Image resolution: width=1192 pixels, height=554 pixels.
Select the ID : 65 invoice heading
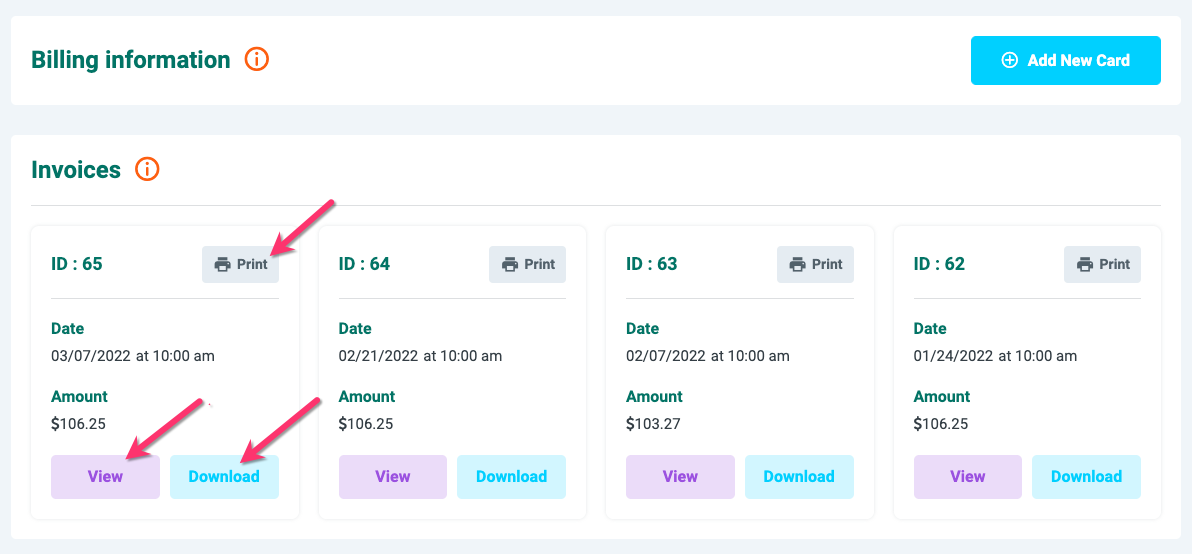[x=77, y=264]
